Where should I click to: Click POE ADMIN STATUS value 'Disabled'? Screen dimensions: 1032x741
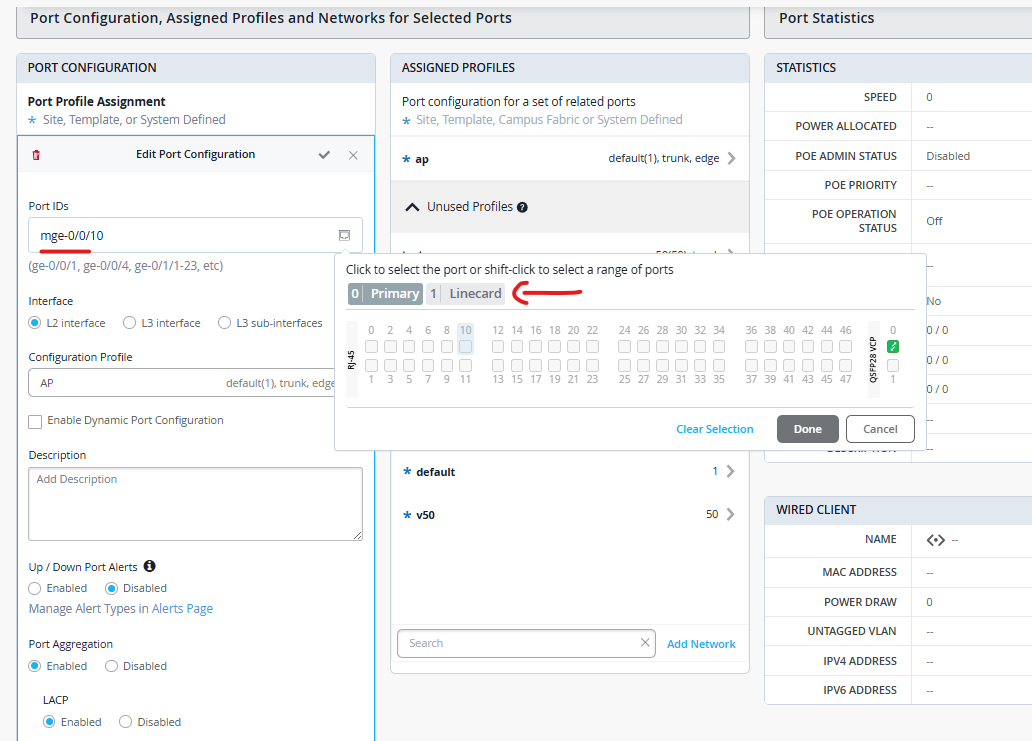(x=948, y=156)
